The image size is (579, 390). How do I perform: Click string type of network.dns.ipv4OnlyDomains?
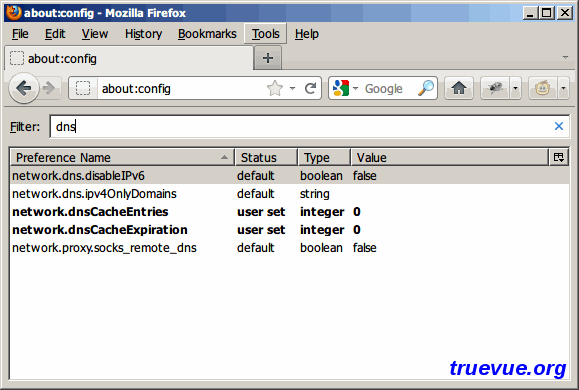point(315,194)
